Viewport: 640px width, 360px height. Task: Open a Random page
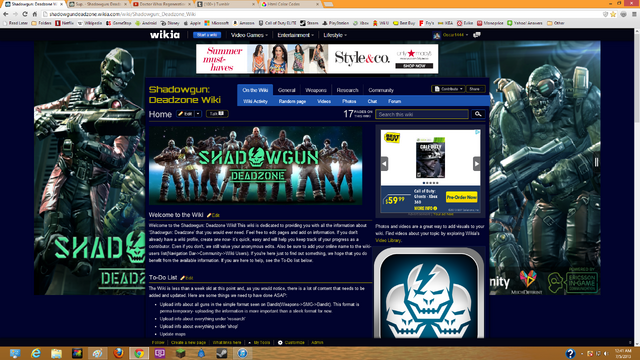coord(292,101)
